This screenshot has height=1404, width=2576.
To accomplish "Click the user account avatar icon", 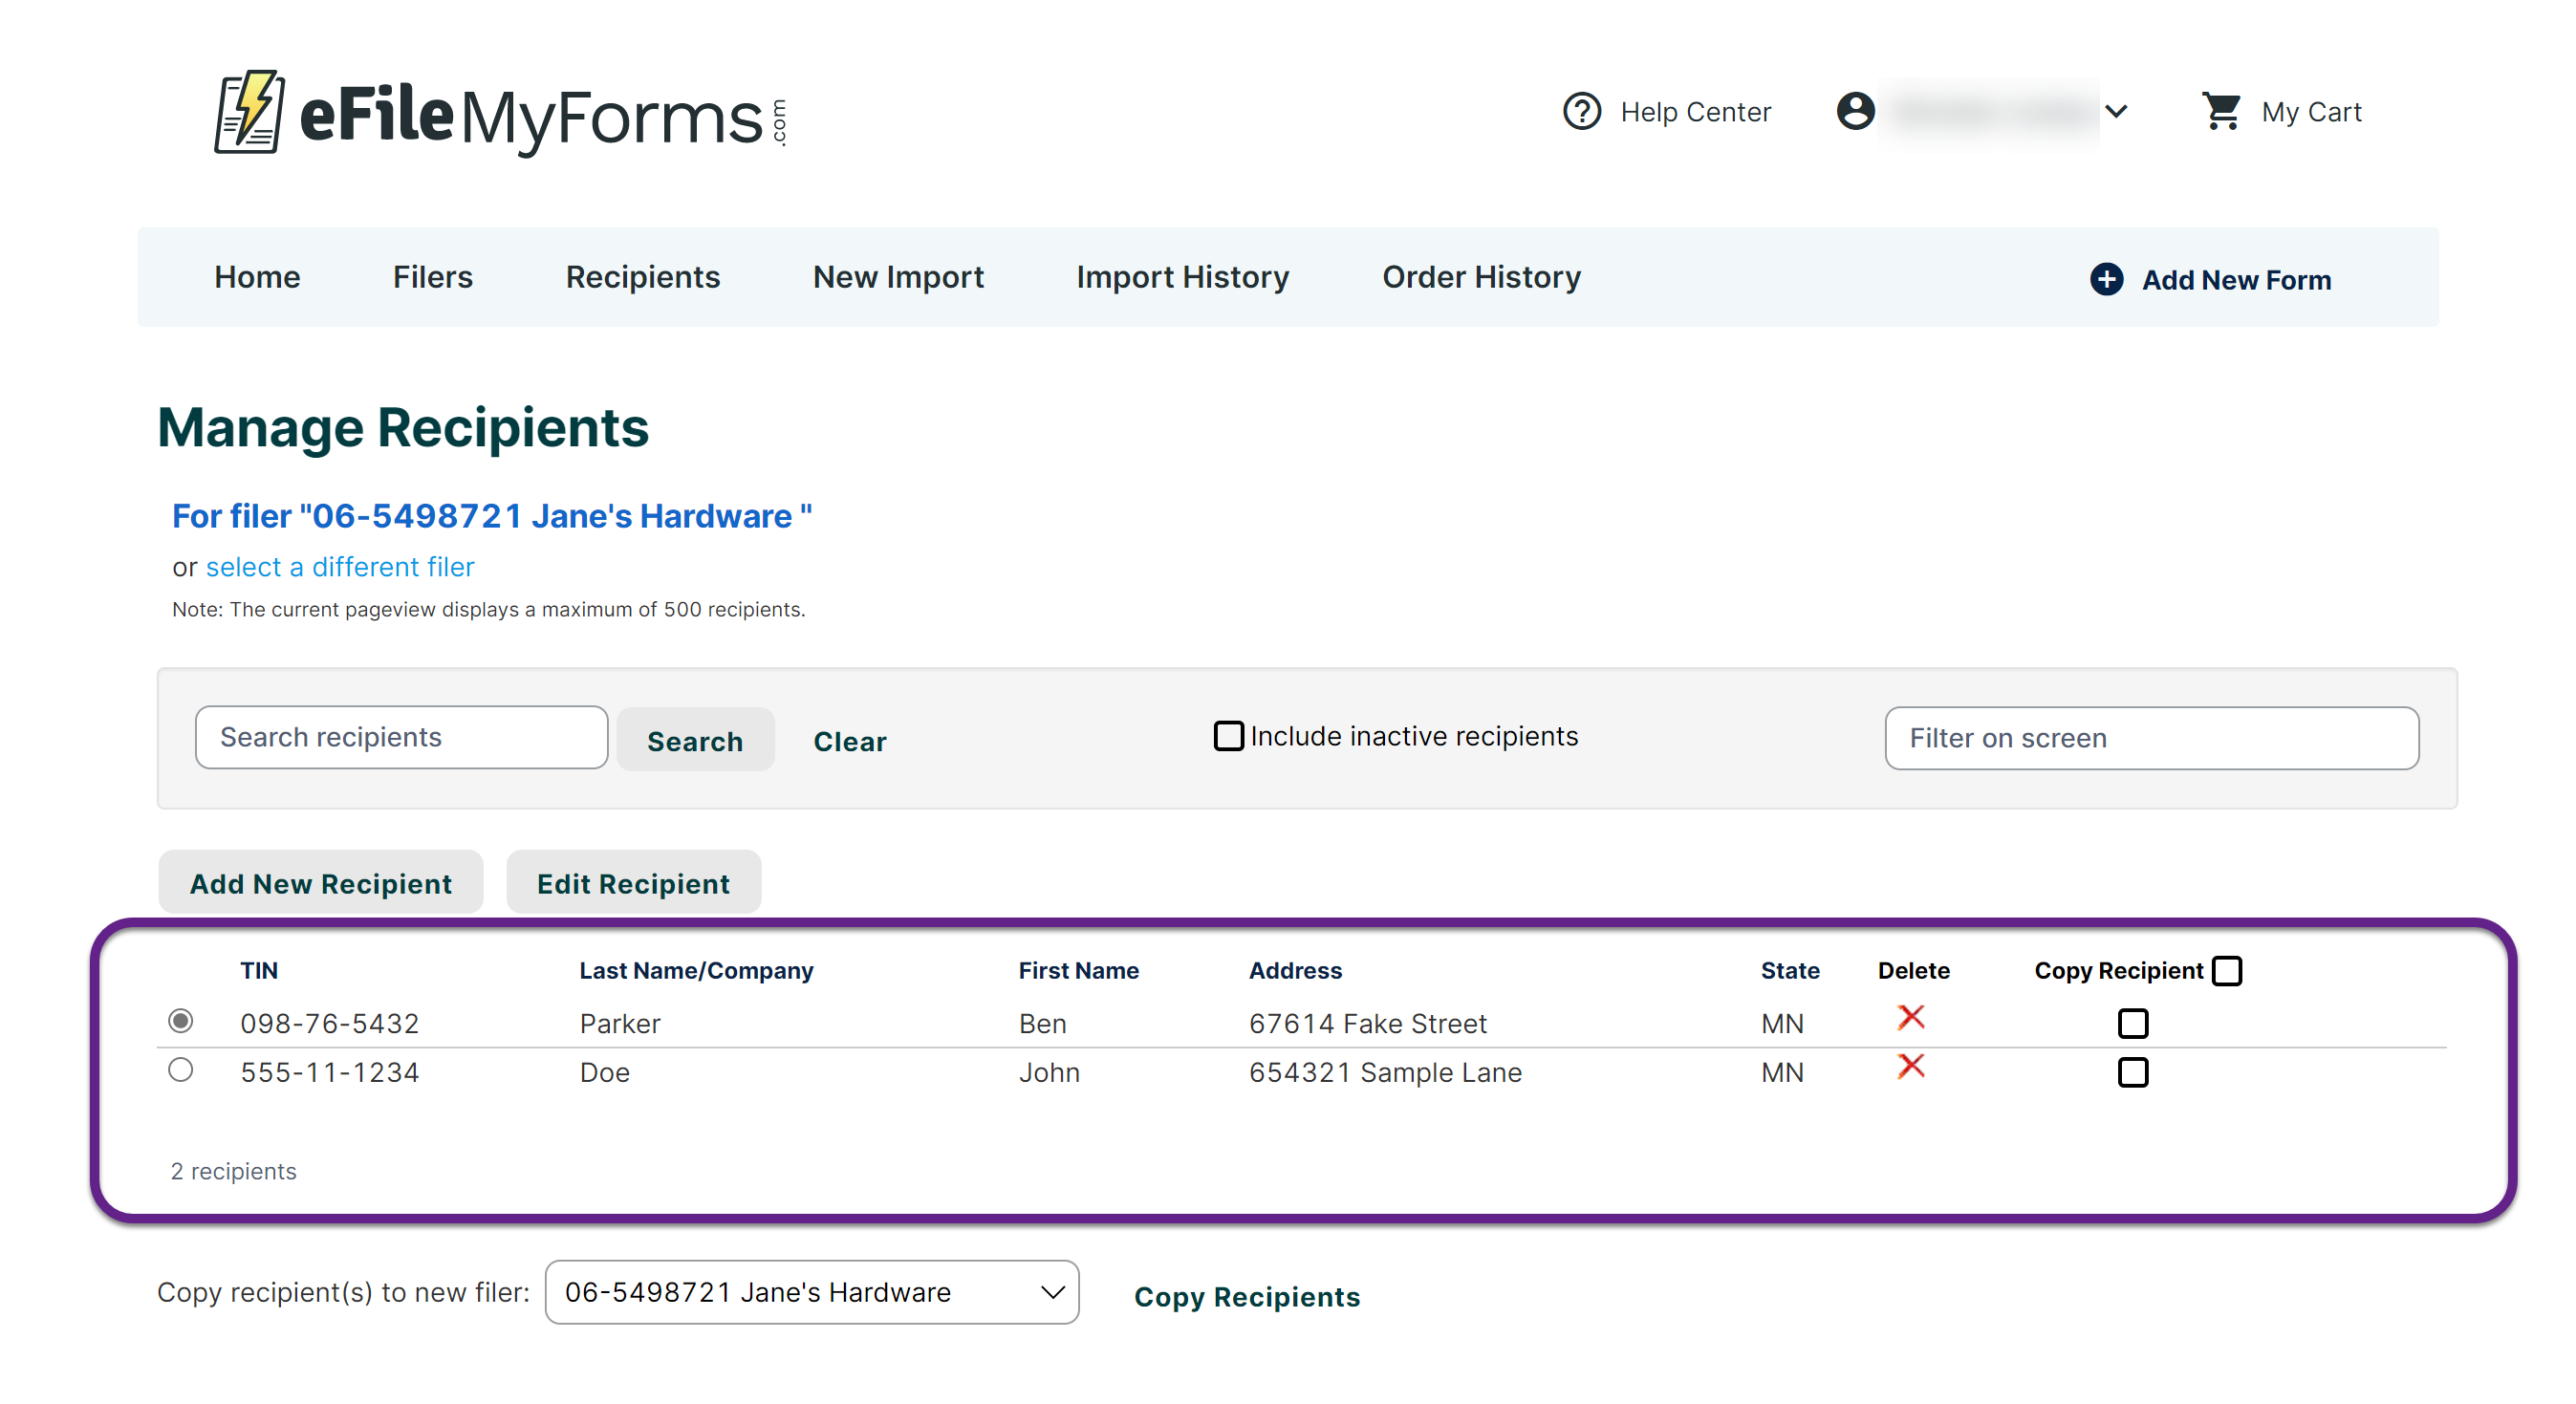I will (1855, 111).
